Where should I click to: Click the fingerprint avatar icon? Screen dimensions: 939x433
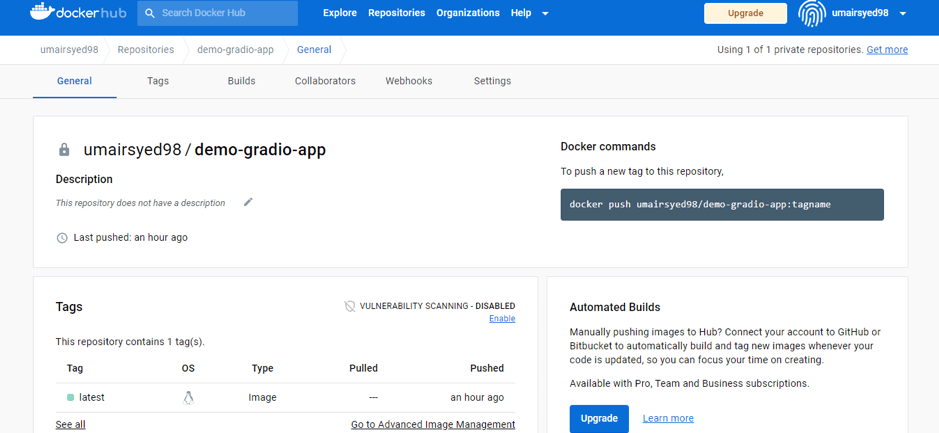(x=812, y=13)
